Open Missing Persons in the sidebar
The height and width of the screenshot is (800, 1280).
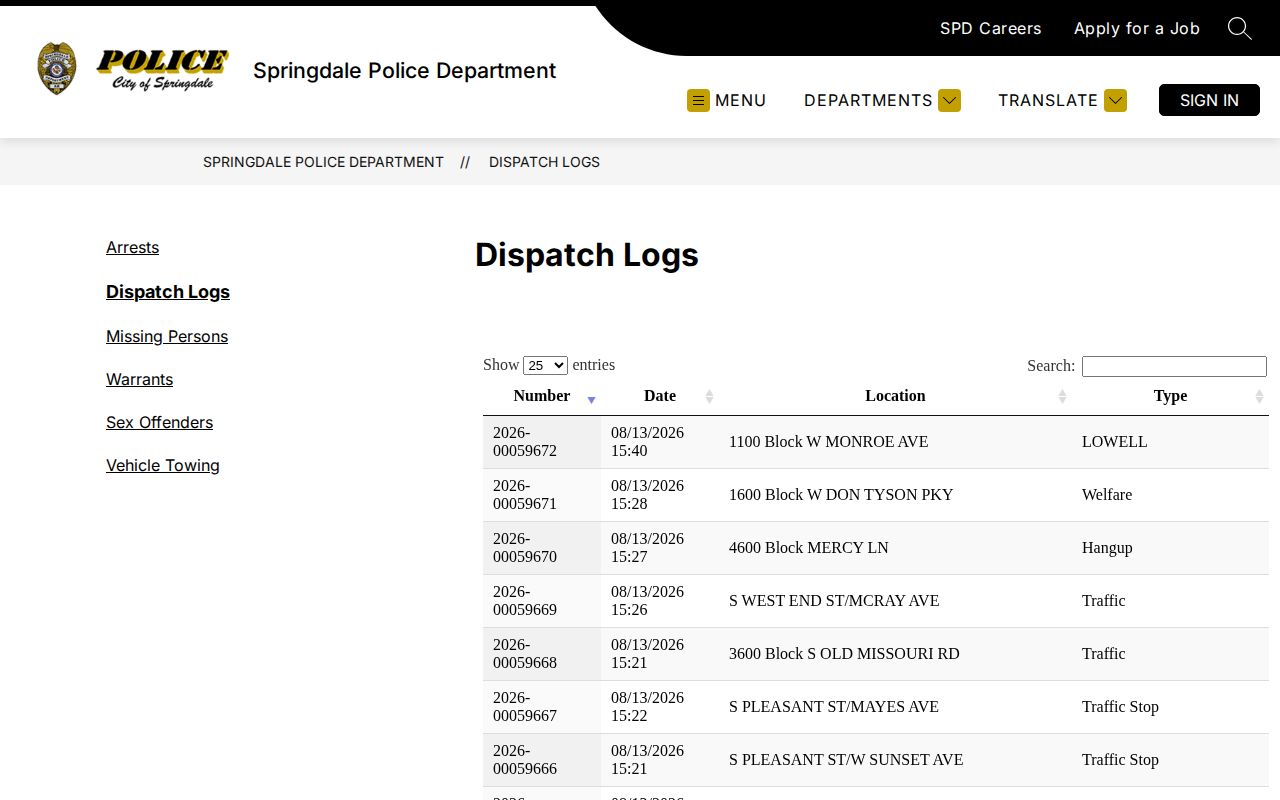tap(167, 337)
